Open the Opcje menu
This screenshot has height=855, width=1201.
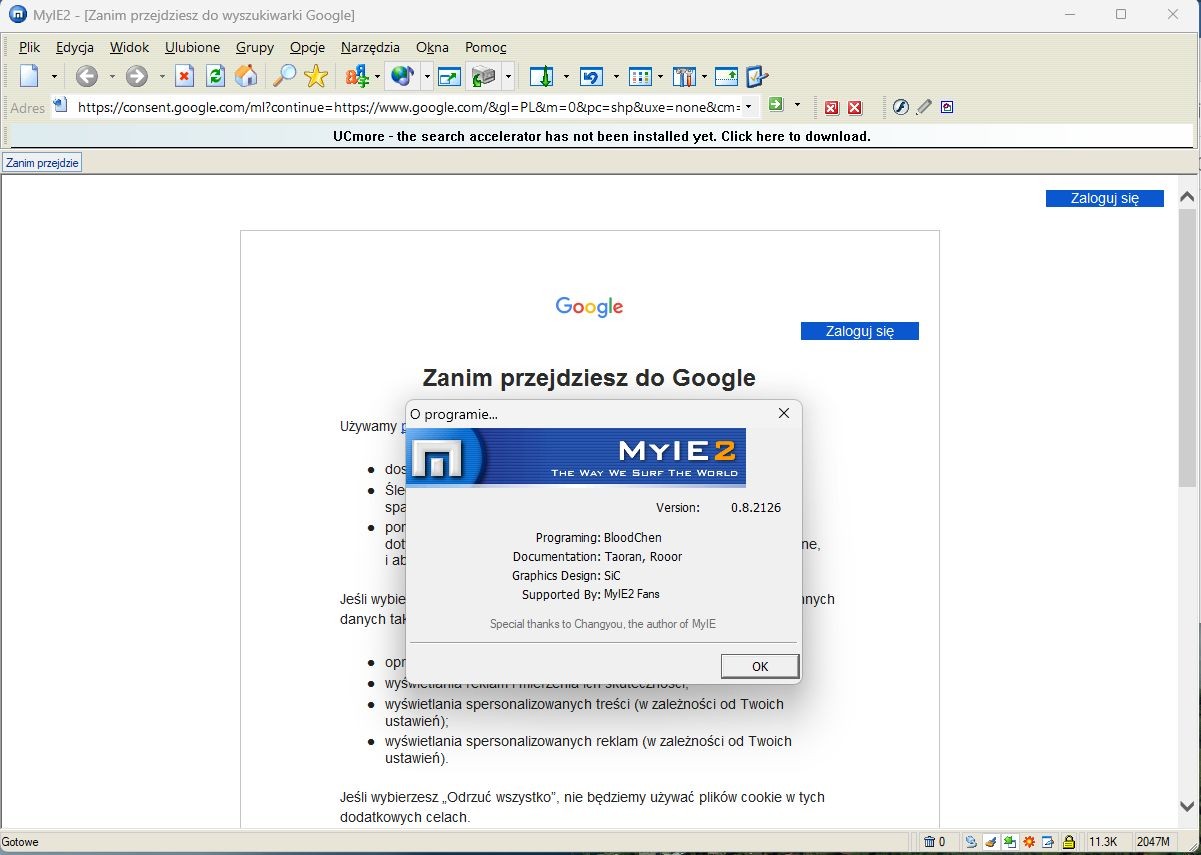click(x=307, y=47)
